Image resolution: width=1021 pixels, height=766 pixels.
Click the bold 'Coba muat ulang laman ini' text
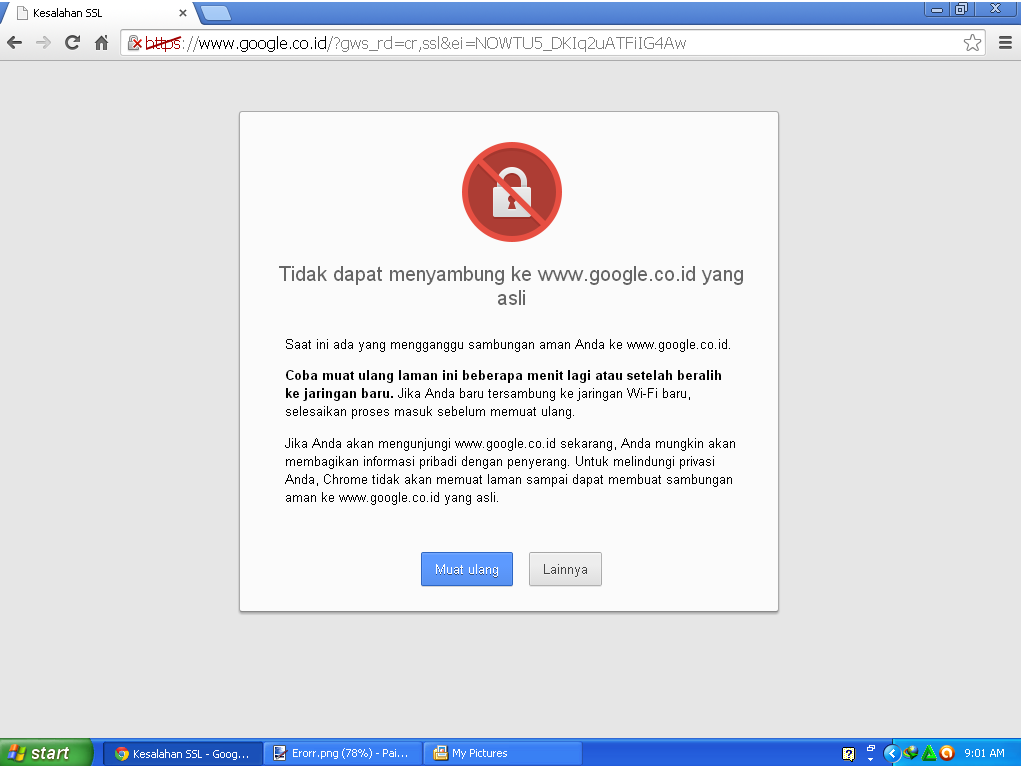pos(503,384)
